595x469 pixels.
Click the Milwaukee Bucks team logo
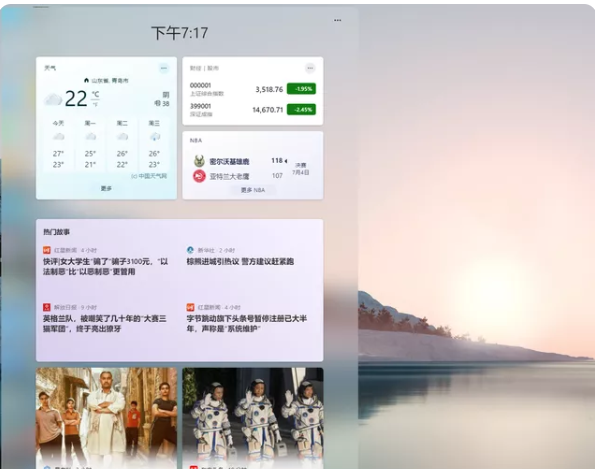pos(199,161)
